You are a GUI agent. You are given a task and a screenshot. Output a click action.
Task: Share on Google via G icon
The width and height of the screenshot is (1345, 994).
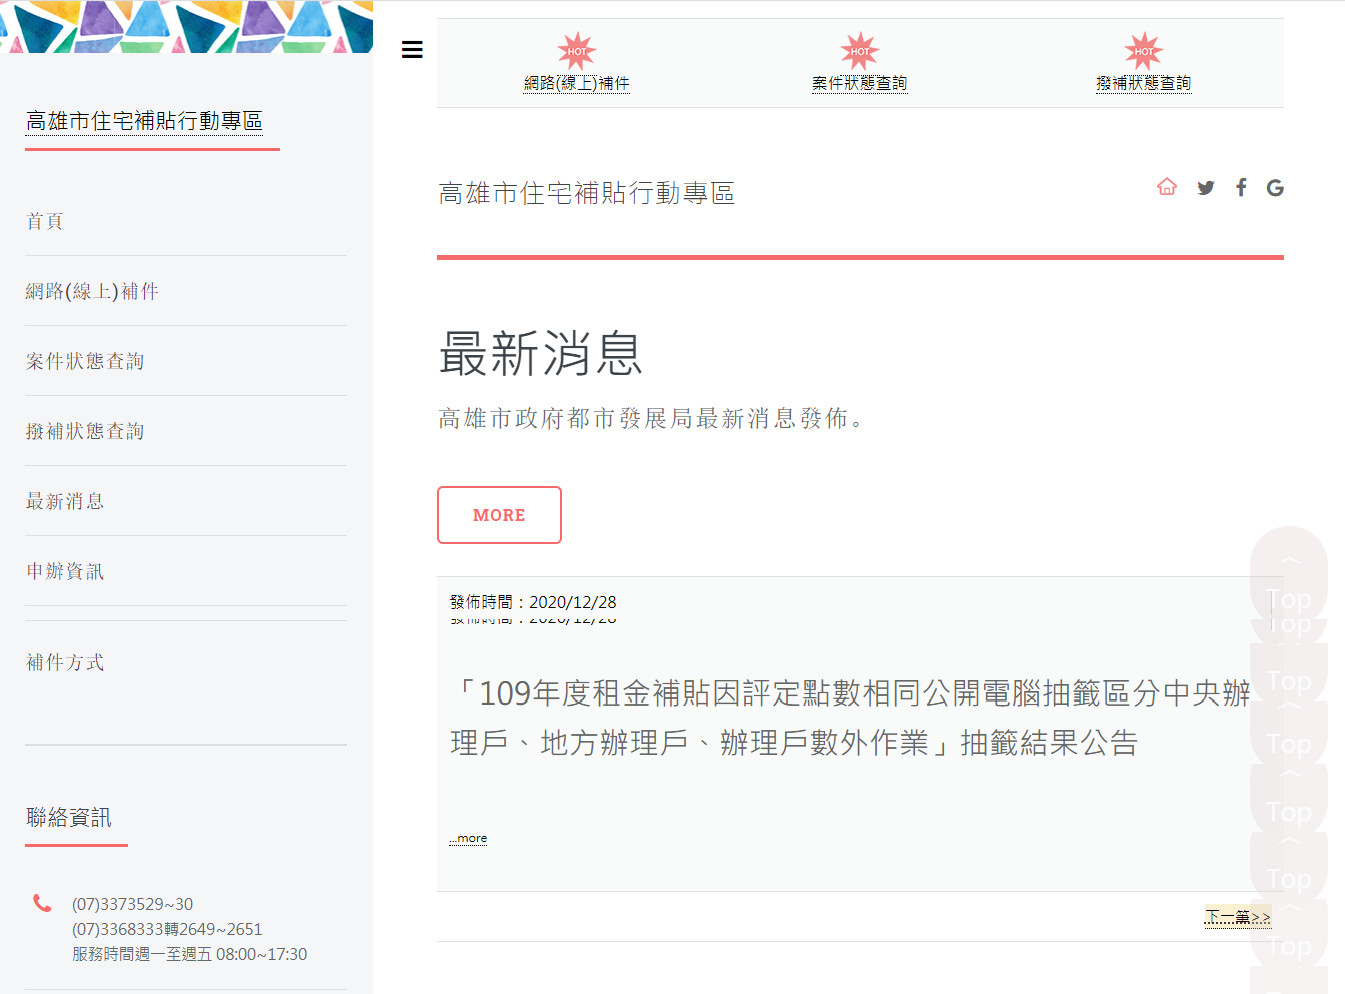[1275, 188]
